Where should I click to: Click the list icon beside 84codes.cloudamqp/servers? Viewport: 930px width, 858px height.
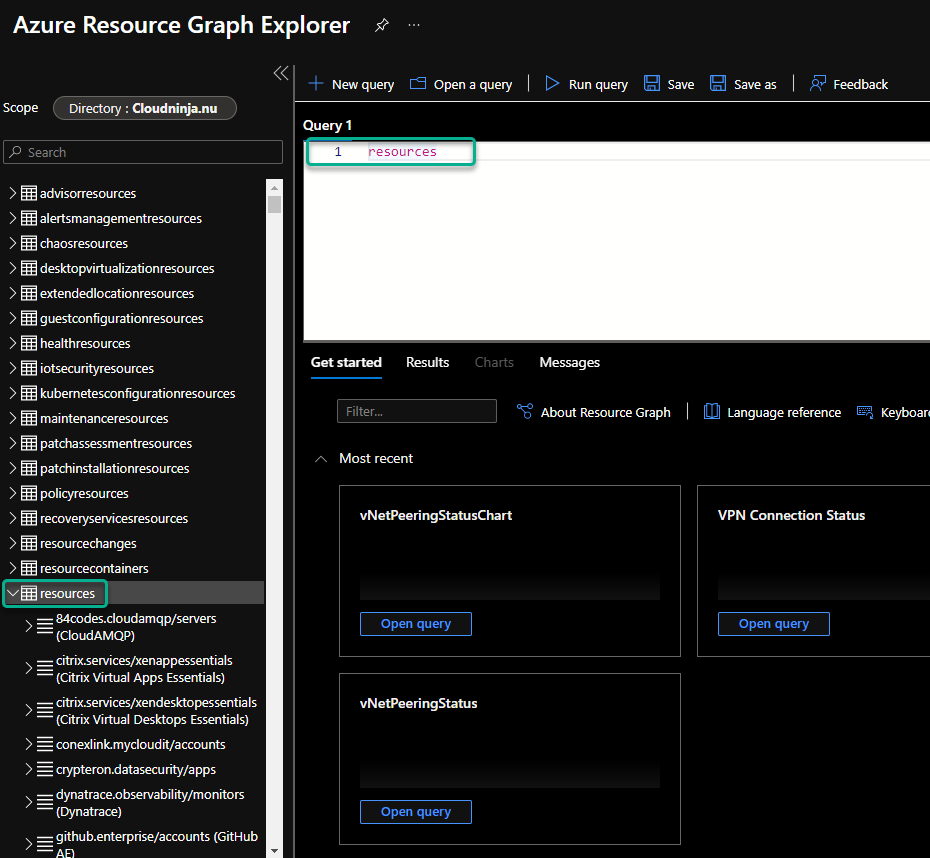pyautogui.click(x=45, y=626)
